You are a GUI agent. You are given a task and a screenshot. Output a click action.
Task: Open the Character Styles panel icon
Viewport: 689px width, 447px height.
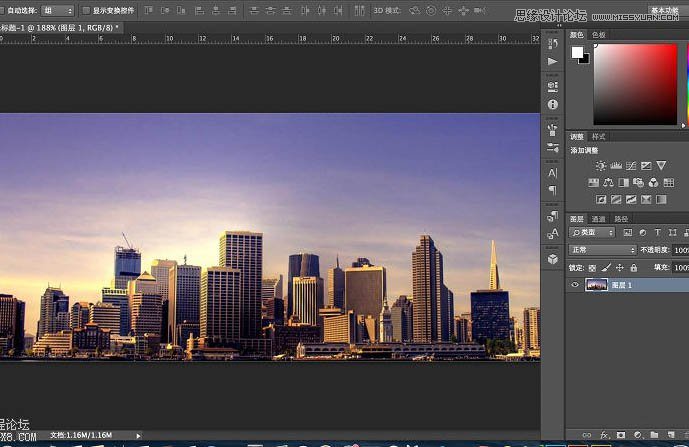[552, 233]
